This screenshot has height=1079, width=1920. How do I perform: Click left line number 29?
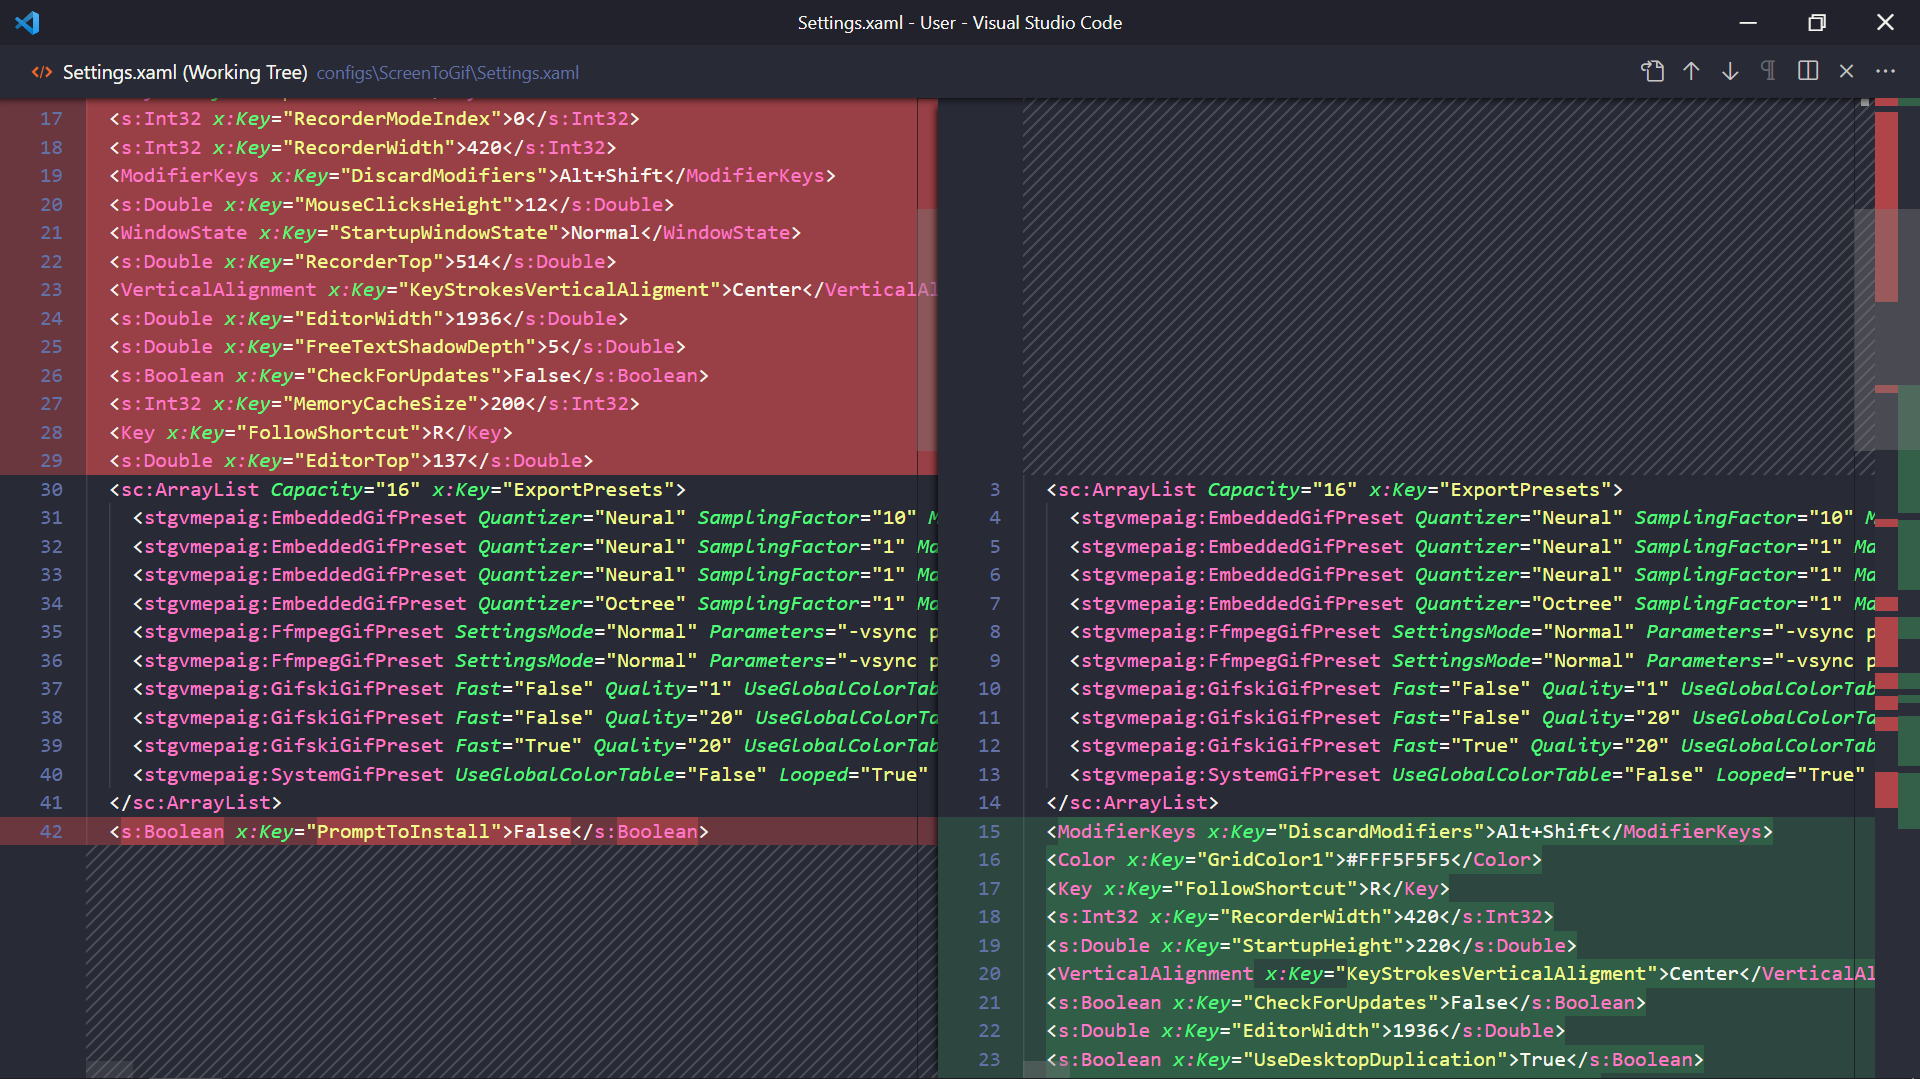[x=51, y=461]
